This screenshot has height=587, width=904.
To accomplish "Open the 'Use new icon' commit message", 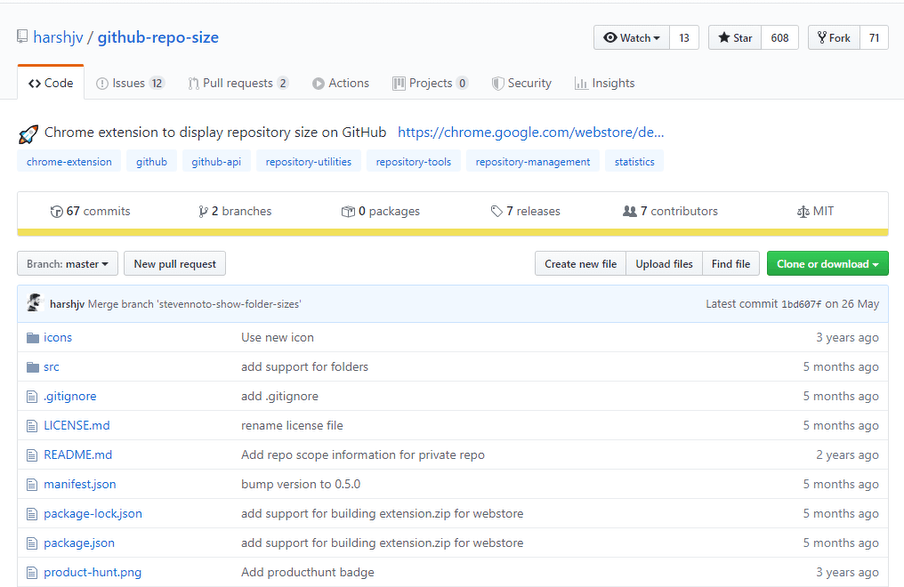I will 277,338.
